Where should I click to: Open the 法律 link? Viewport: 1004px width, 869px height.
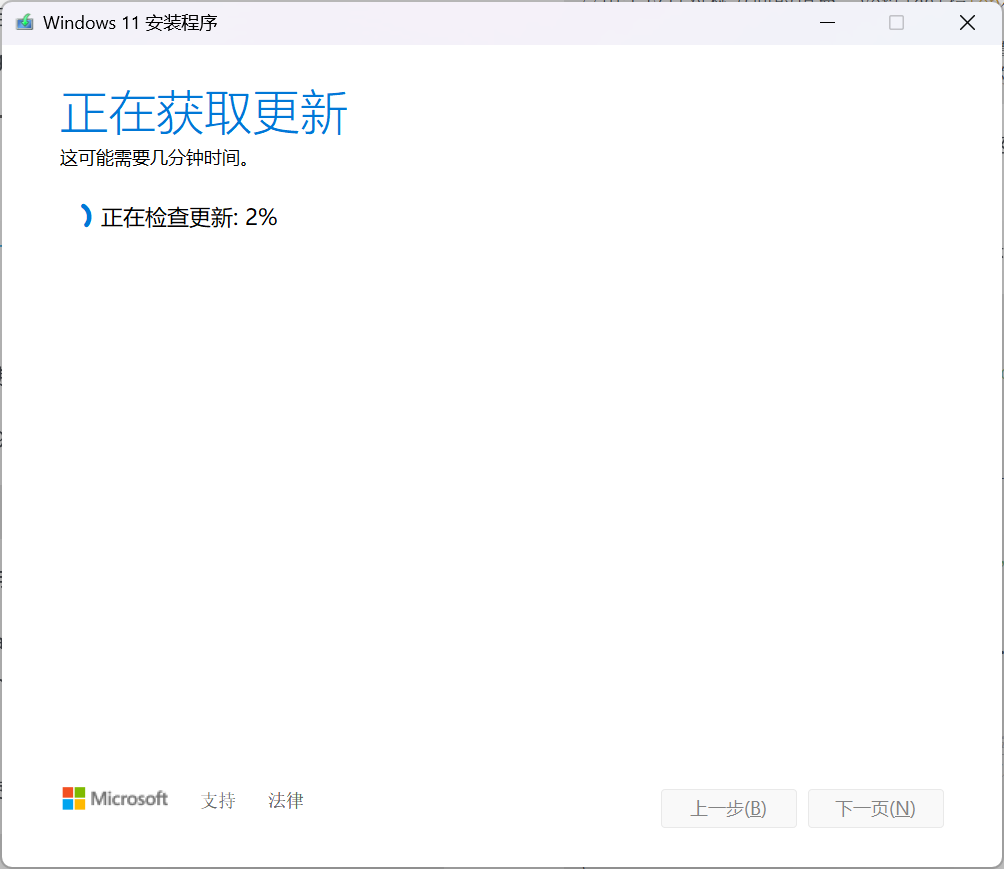pos(286,800)
